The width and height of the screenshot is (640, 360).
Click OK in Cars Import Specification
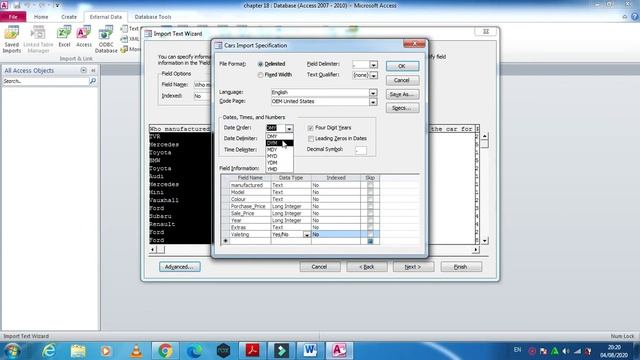point(402,66)
